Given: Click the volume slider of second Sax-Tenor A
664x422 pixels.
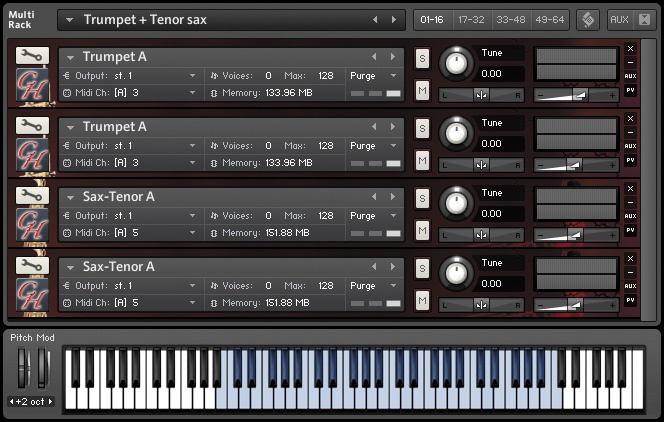Looking at the screenshot, I should click(576, 305).
